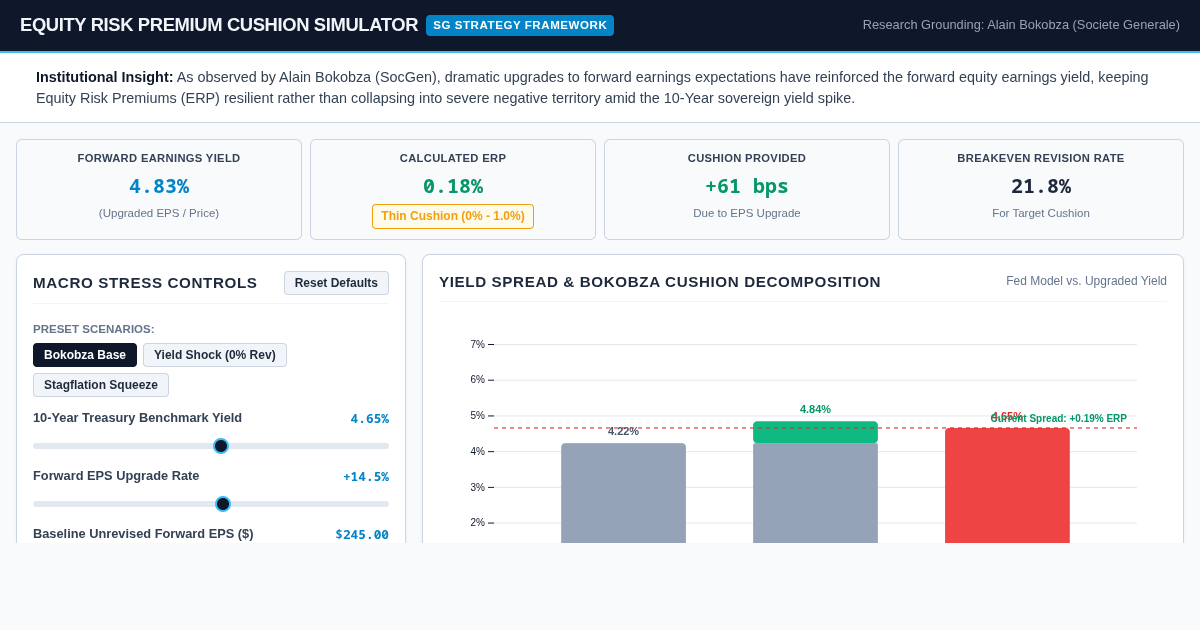Click the Cushion Provided card label
The height and width of the screenshot is (630, 1200).
tap(747, 158)
